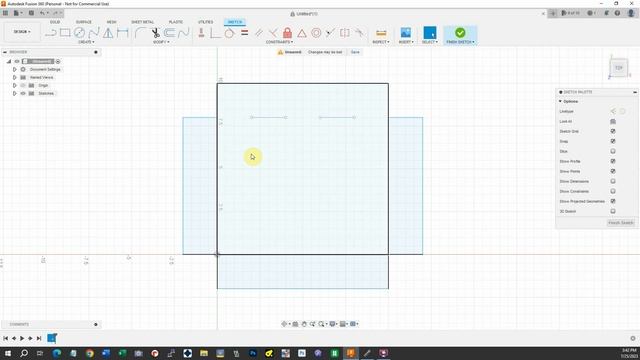Toggle the Show Profile checkbox

pyautogui.click(x=613, y=161)
